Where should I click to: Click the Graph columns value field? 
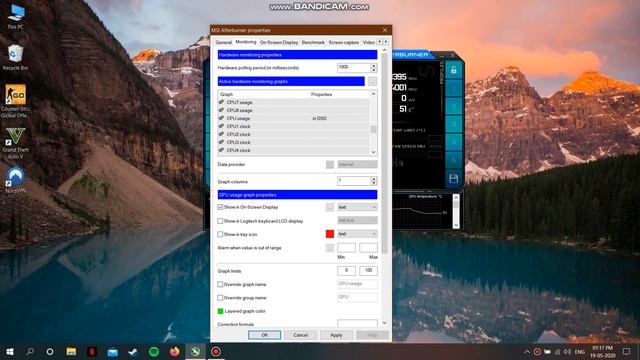pos(354,181)
